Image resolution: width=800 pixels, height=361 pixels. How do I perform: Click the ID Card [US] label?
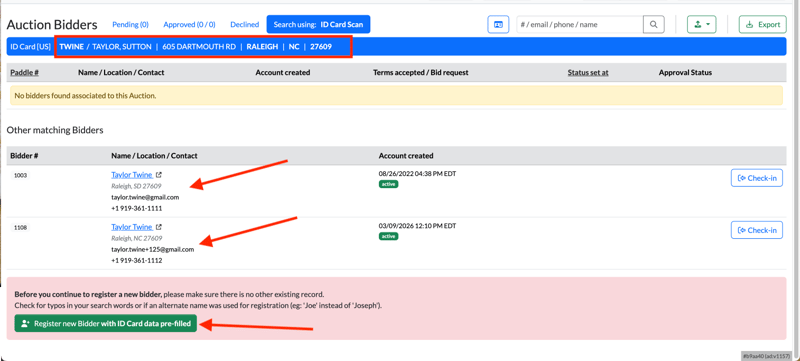31,46
